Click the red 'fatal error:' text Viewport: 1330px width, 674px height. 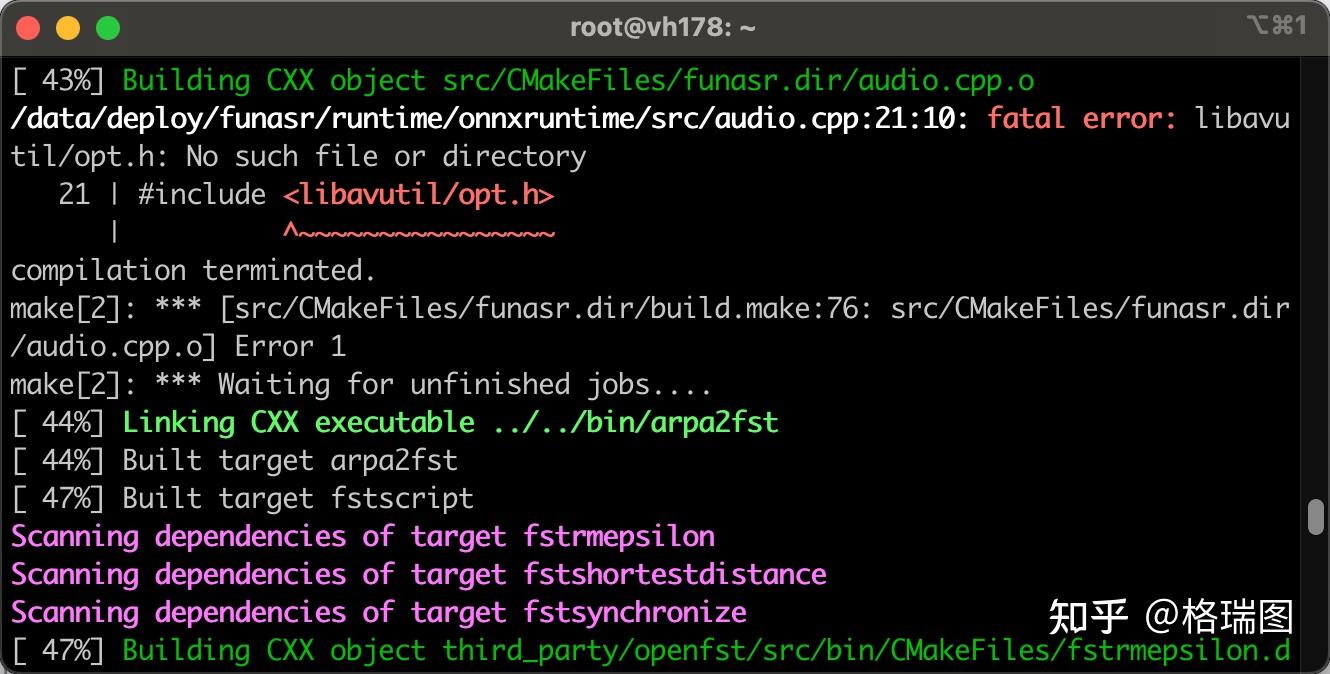[x=1082, y=119]
